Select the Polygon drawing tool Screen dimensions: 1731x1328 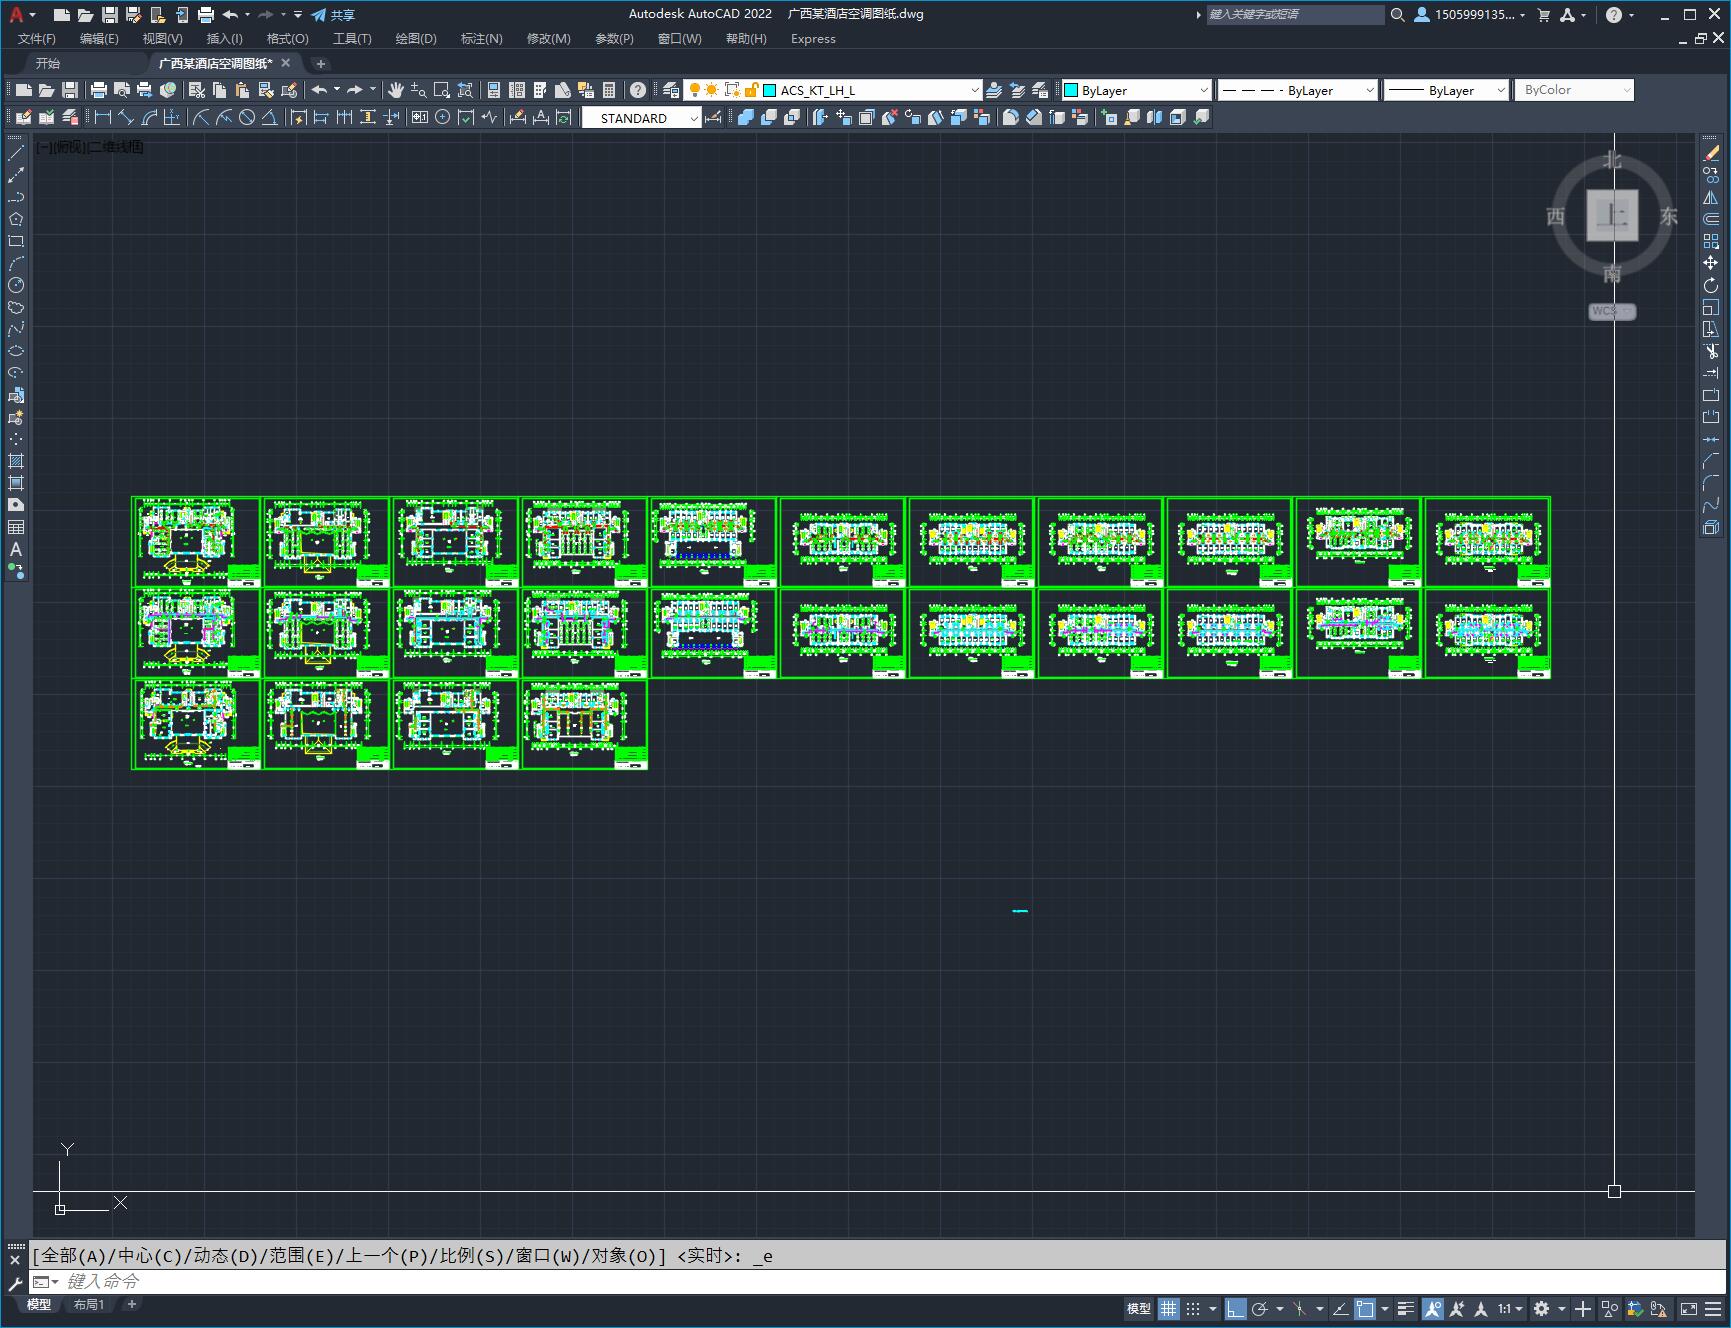pos(16,219)
